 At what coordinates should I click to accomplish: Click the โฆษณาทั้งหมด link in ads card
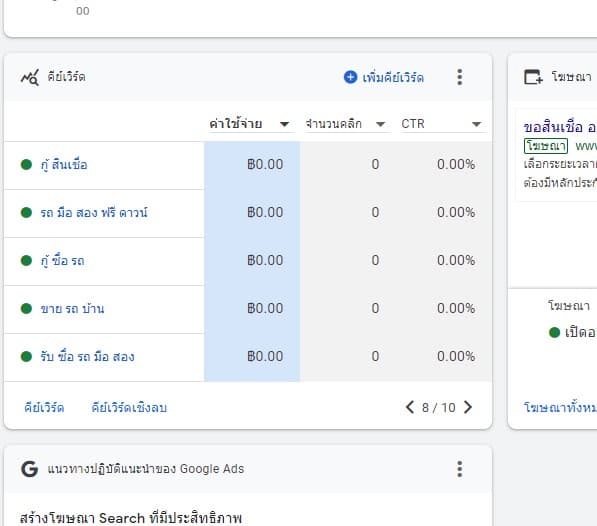[x=560, y=408]
